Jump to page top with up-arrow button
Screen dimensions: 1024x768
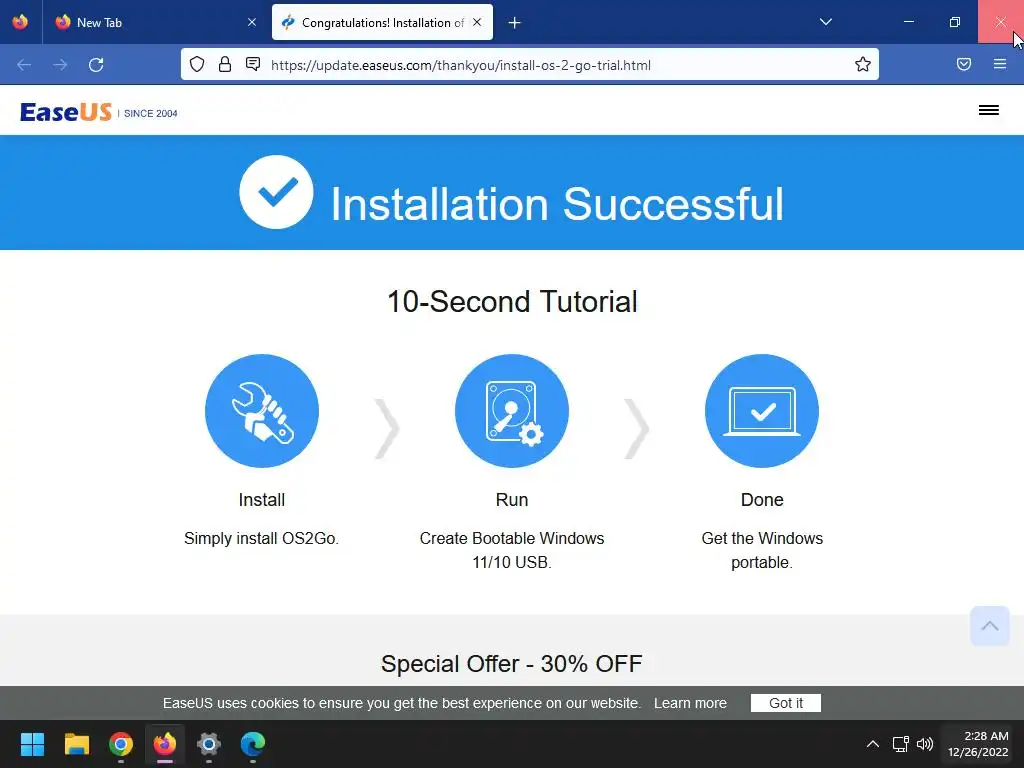tap(990, 626)
